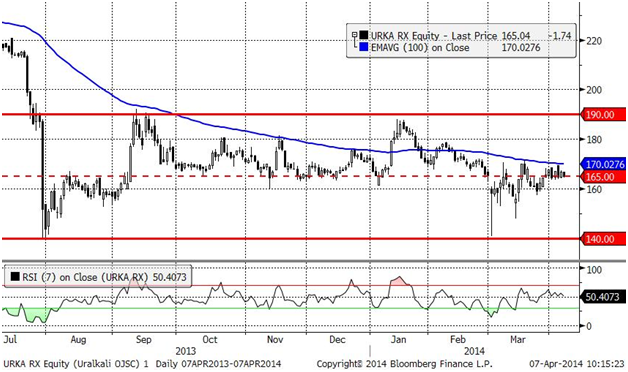Click the '2014' year axis label
The height and width of the screenshot is (372, 628).
[474, 351]
